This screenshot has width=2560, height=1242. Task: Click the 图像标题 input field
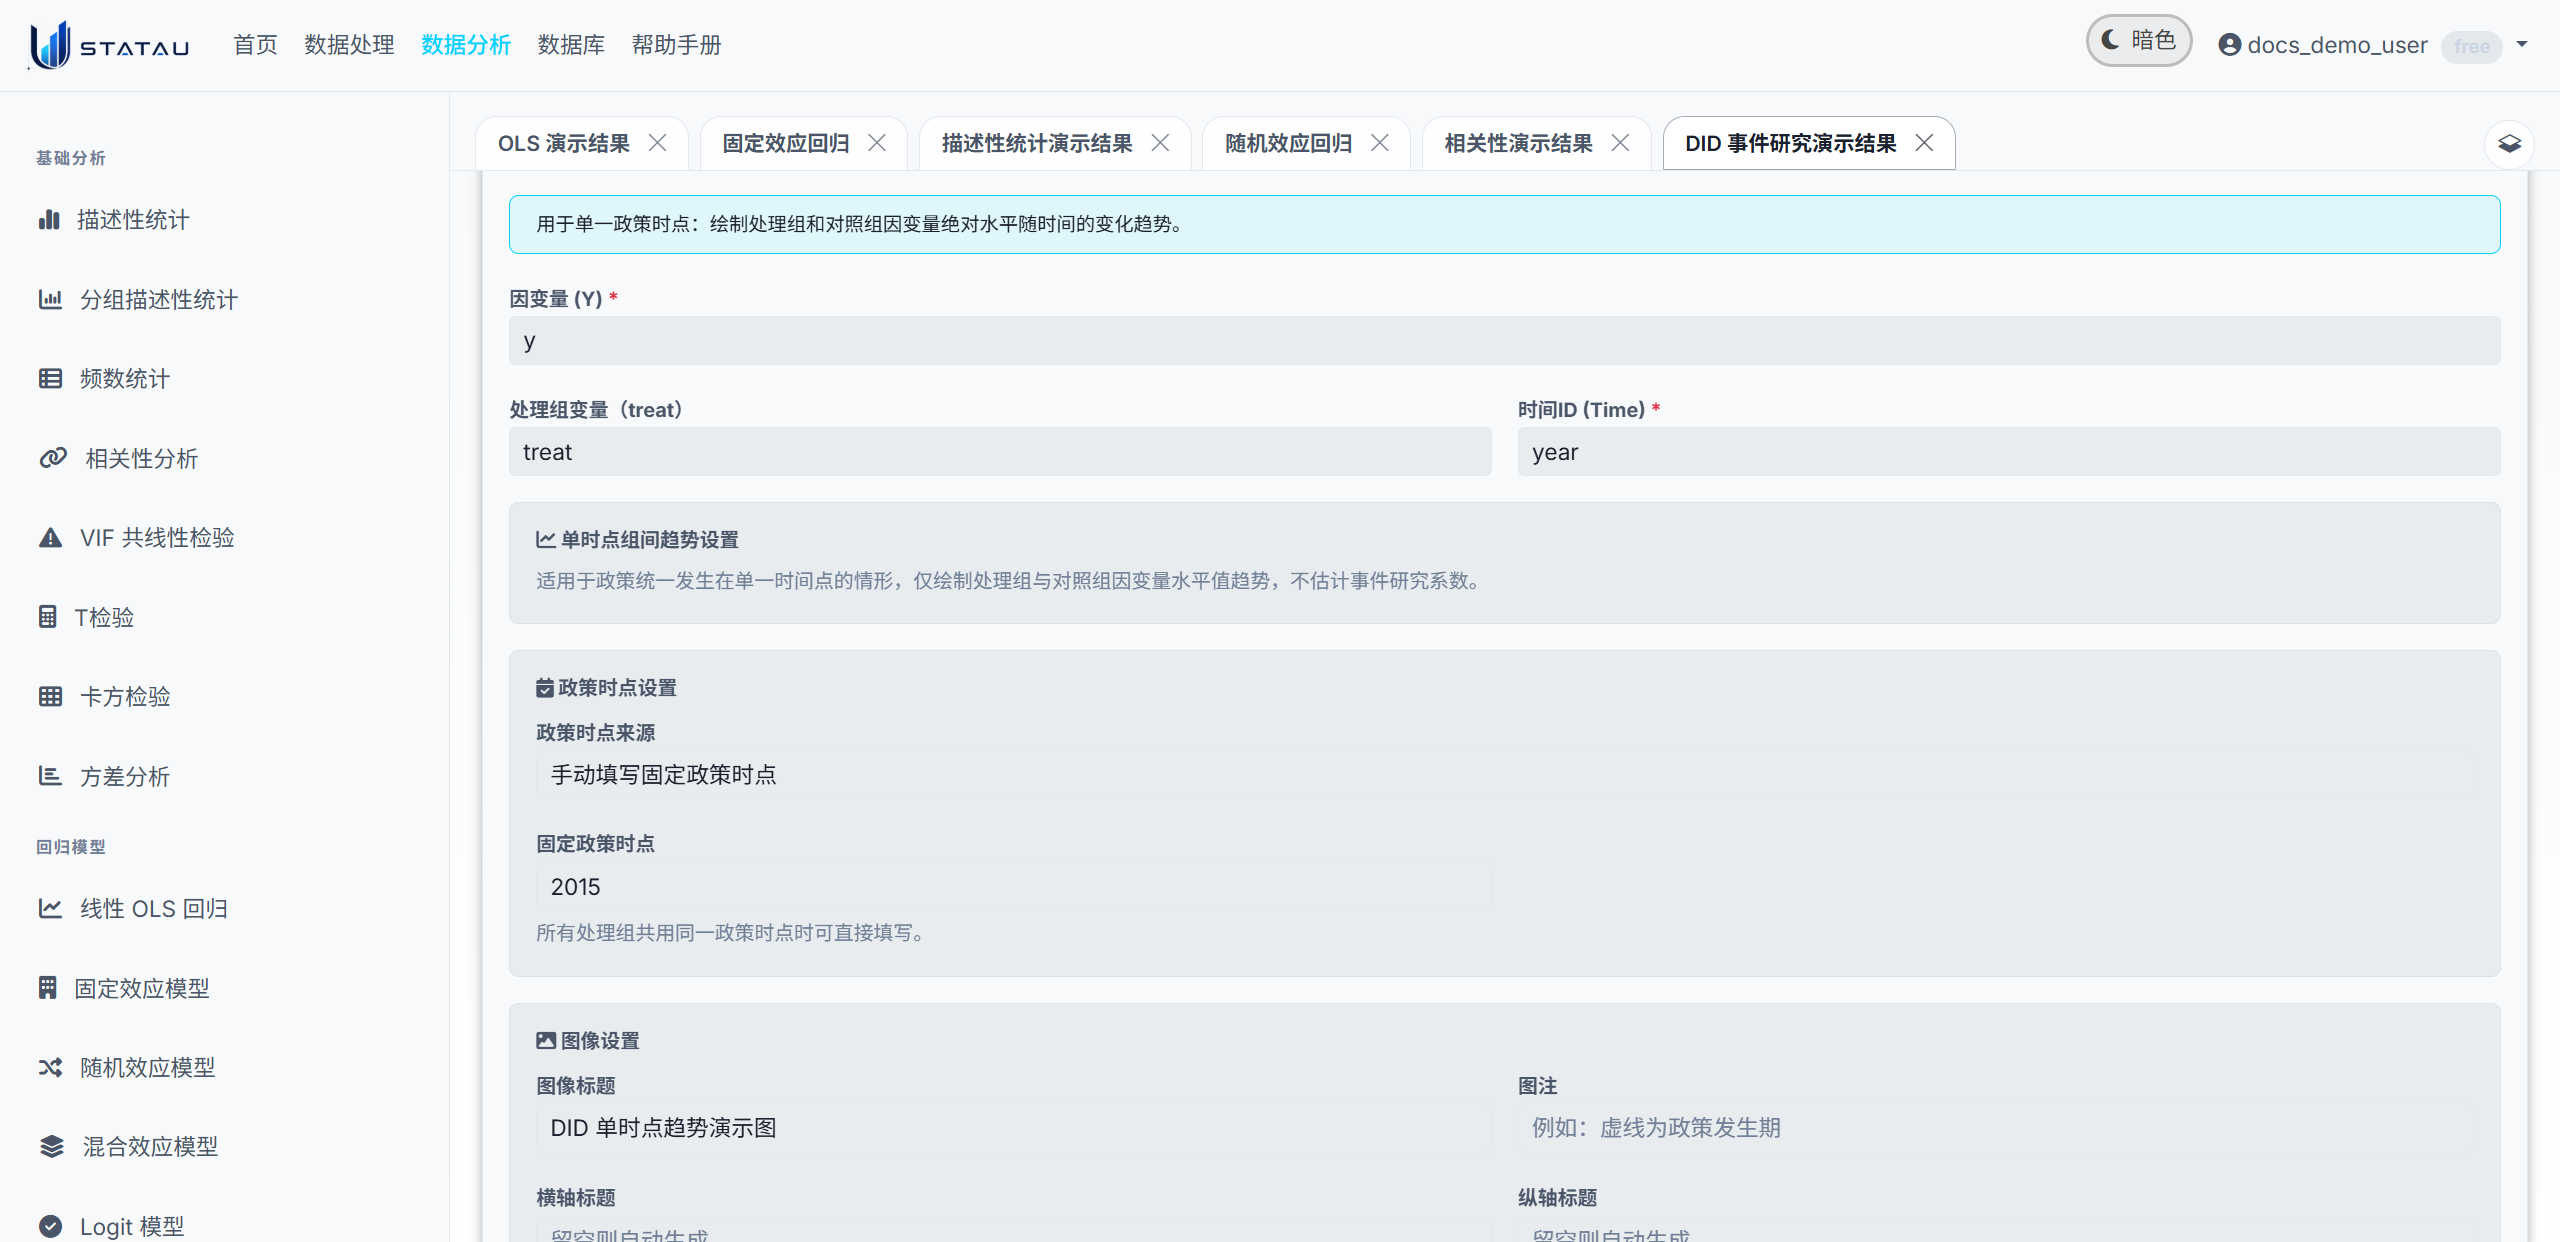coord(1013,1128)
